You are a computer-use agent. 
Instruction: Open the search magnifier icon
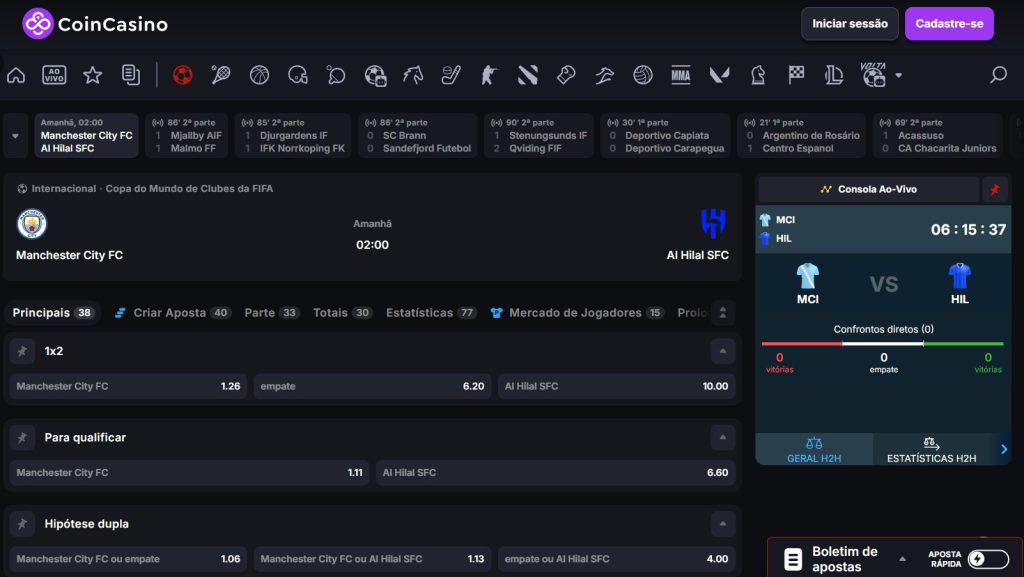(998, 75)
